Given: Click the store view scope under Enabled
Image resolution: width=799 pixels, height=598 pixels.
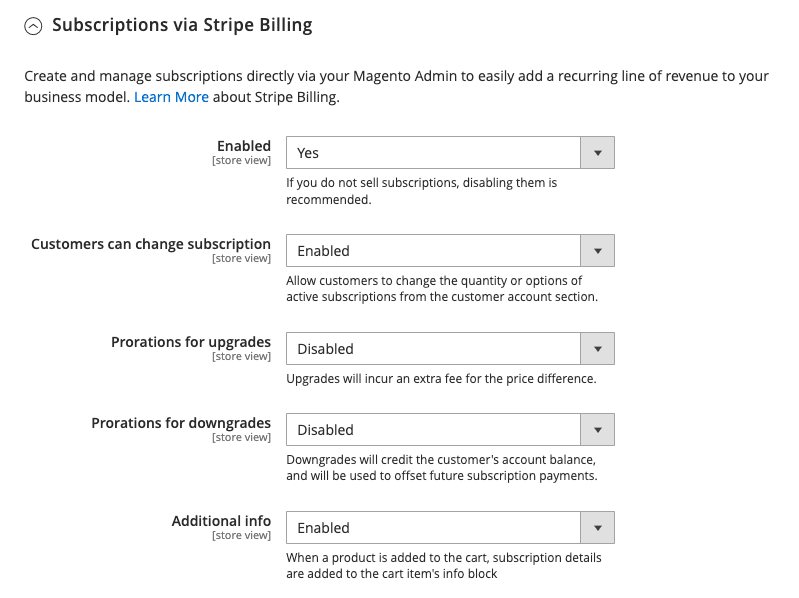Looking at the screenshot, I should [241, 160].
